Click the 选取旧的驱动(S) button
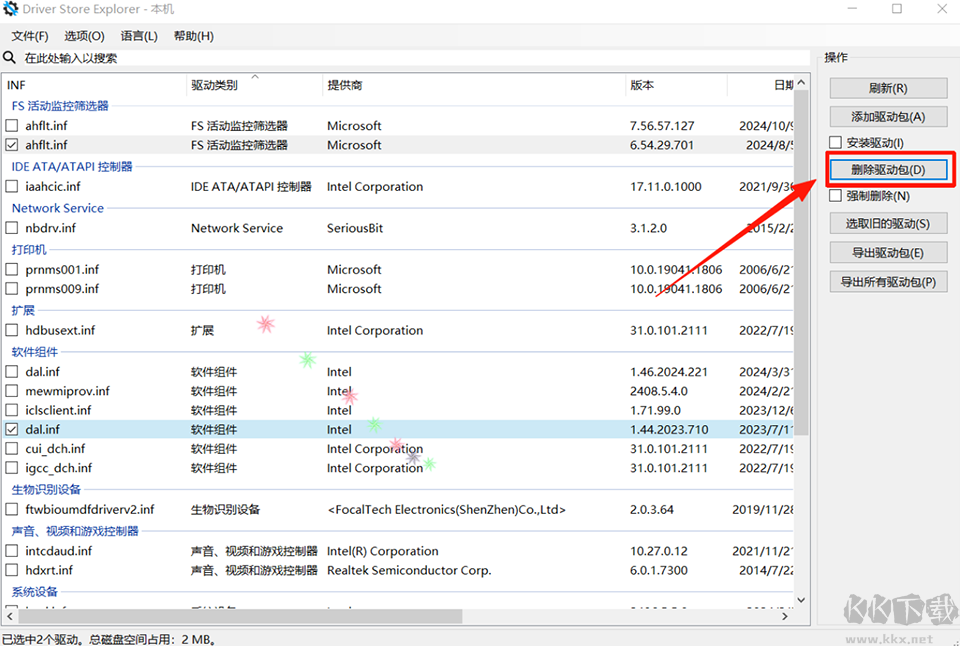960x646 pixels. pyautogui.click(x=888, y=223)
